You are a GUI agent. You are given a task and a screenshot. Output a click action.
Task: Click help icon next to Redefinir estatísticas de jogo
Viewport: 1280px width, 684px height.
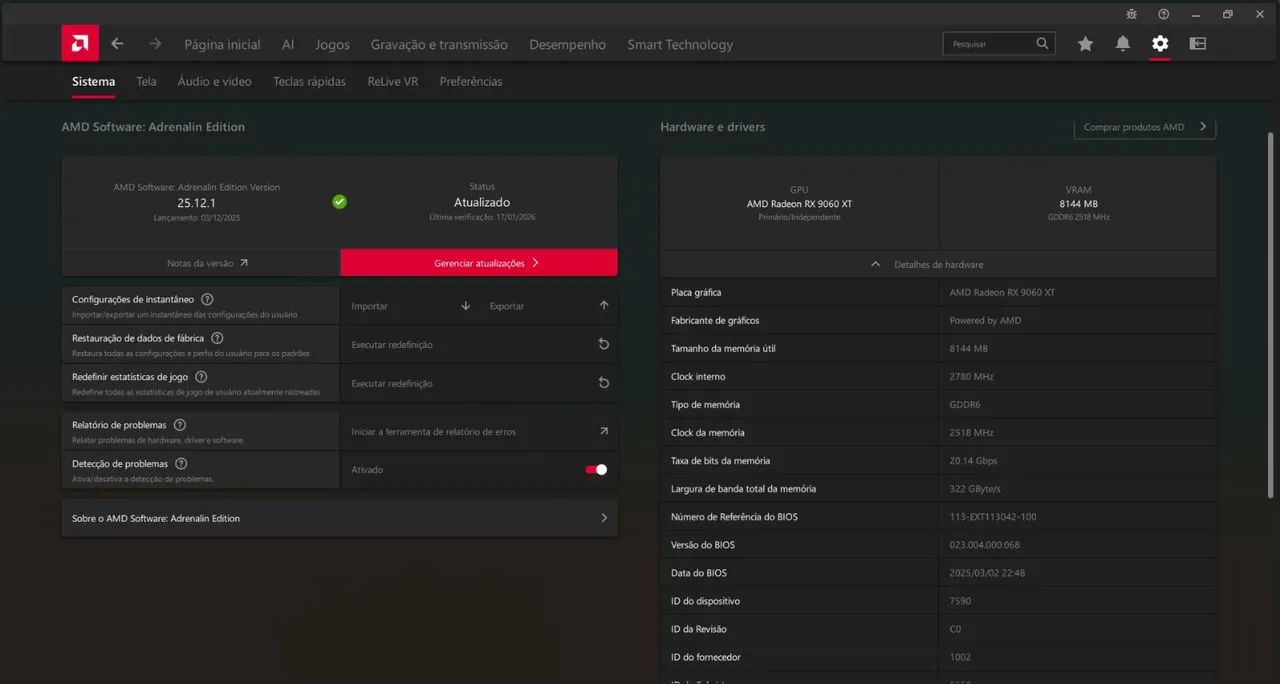click(201, 377)
